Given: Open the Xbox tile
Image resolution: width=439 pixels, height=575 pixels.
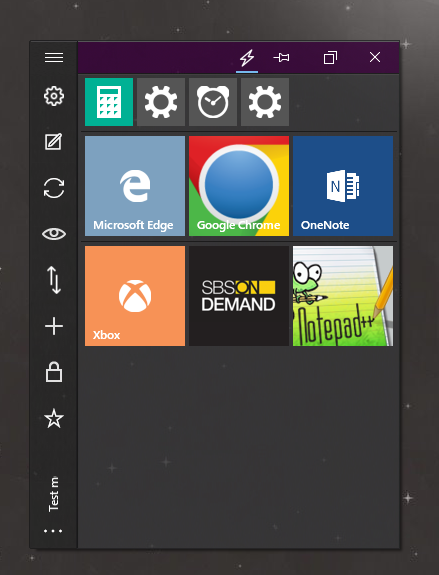Looking at the screenshot, I should click(135, 296).
